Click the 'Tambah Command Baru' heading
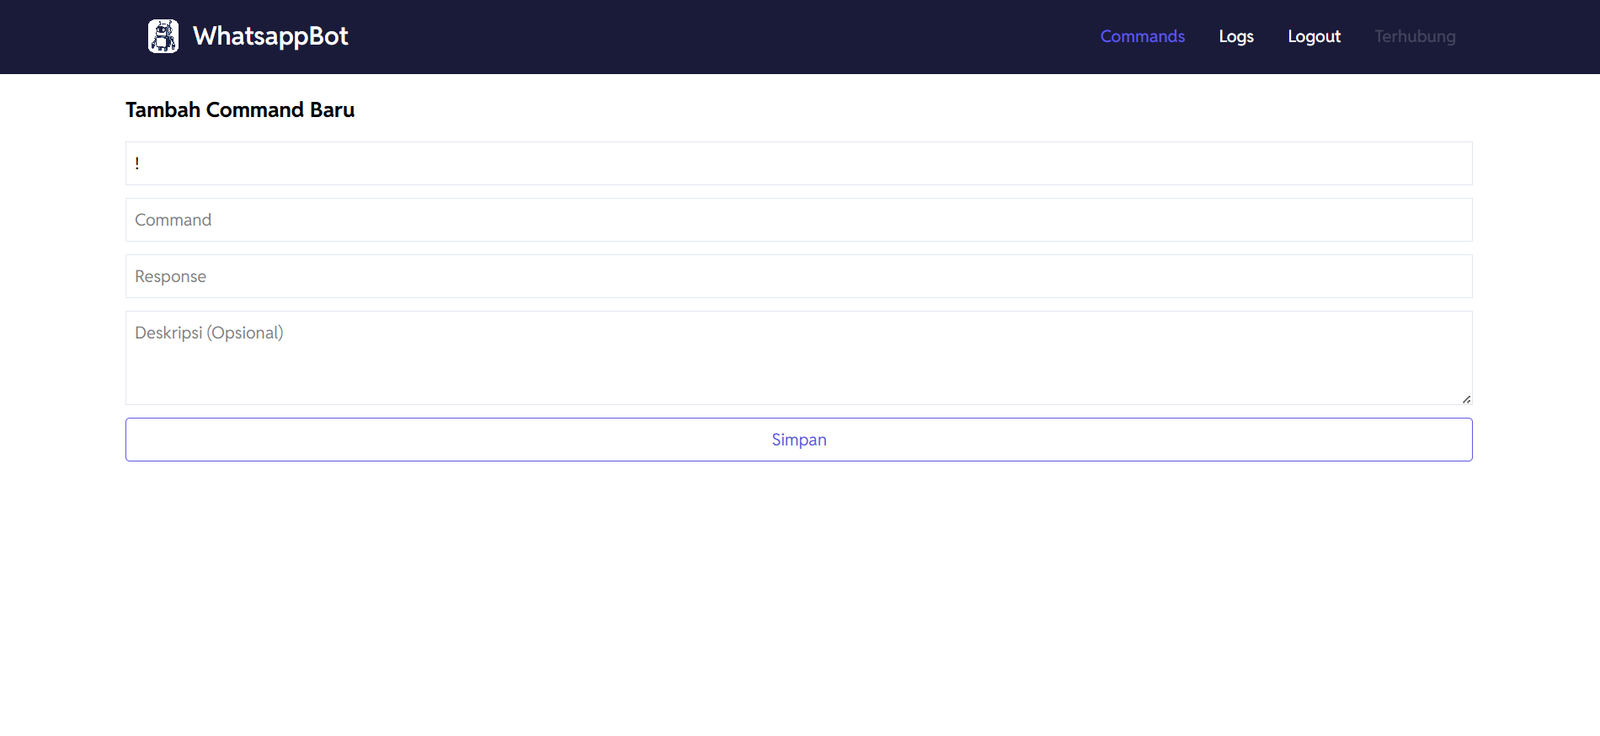The width and height of the screenshot is (1600, 736). click(240, 110)
